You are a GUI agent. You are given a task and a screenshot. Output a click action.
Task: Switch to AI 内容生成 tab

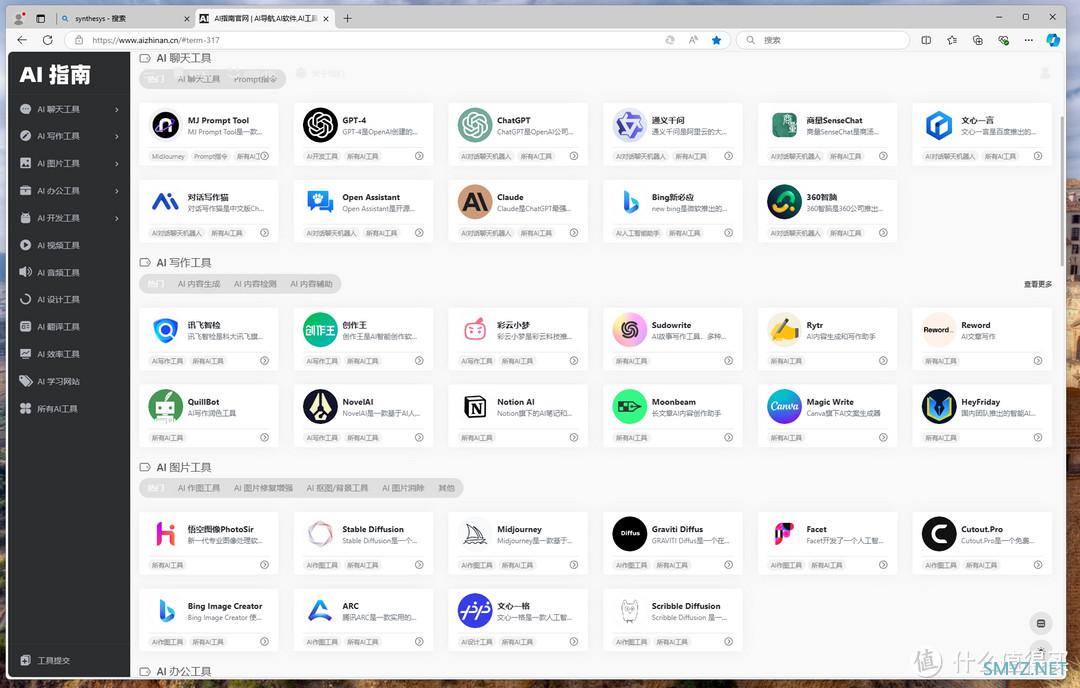tap(199, 284)
